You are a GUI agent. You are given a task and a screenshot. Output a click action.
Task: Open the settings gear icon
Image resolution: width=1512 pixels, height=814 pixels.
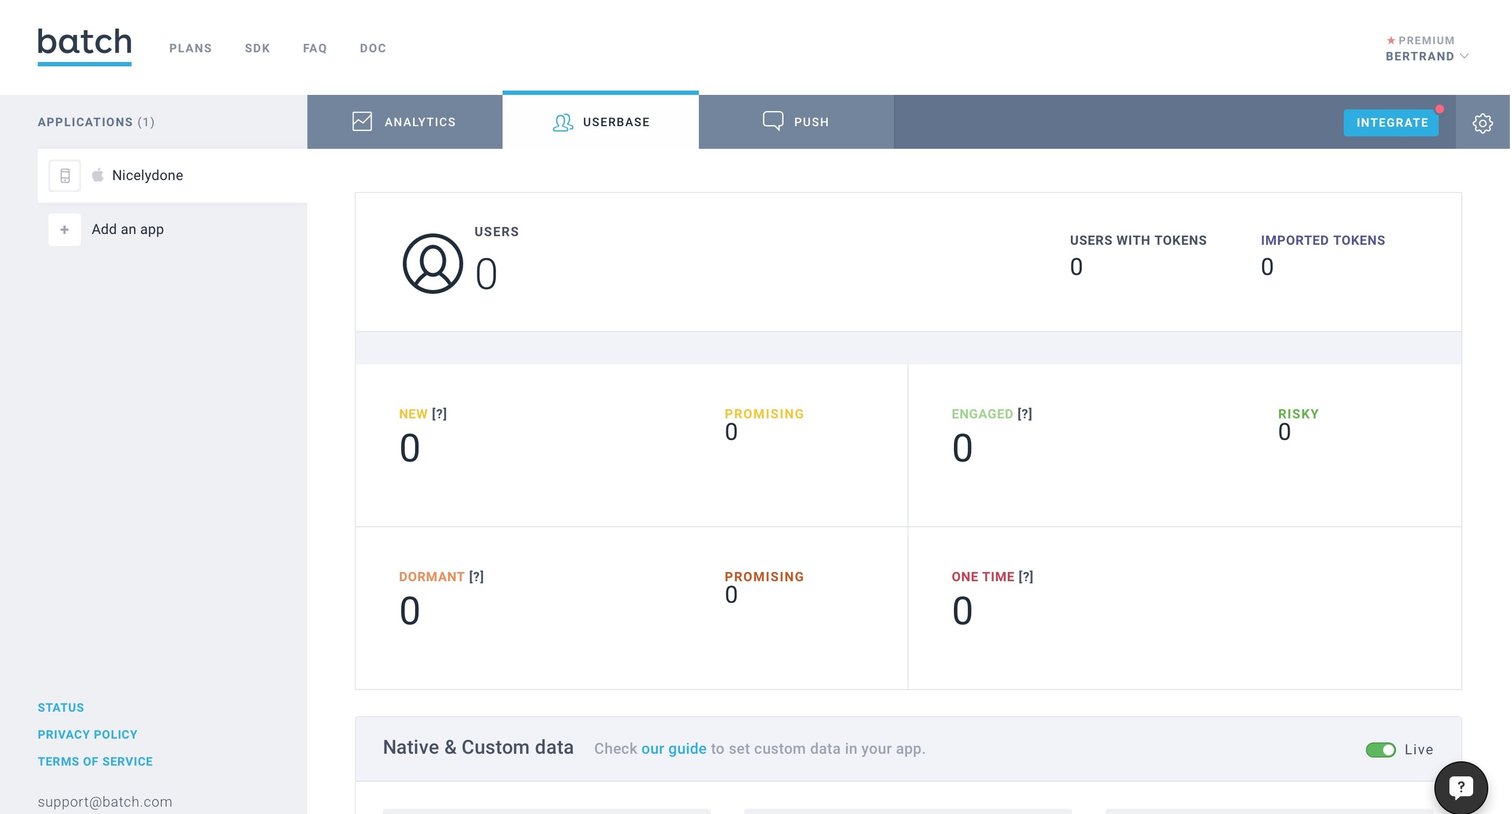pyautogui.click(x=1483, y=123)
